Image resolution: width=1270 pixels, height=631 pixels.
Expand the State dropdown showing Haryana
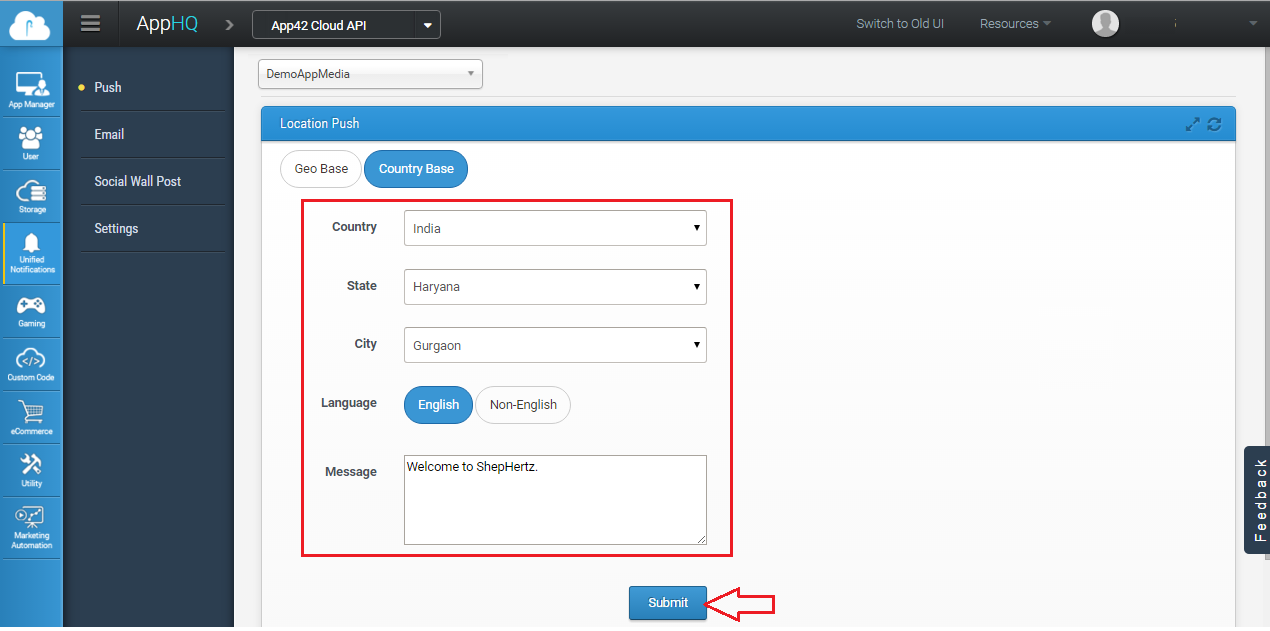click(x=555, y=287)
